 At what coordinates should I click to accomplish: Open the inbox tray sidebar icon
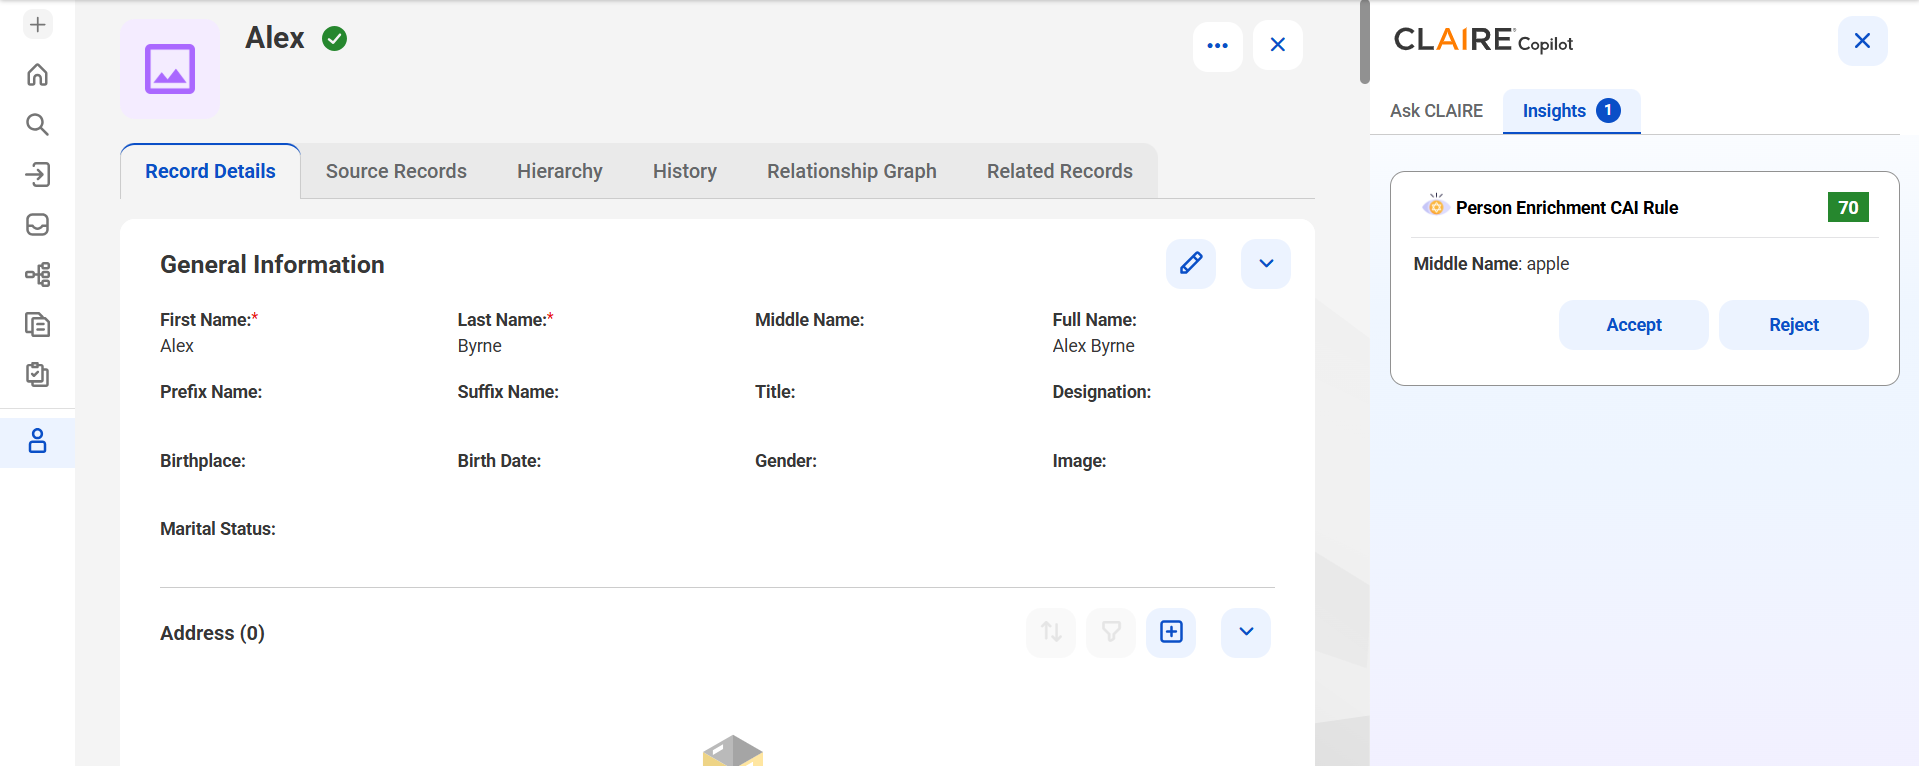tap(37, 224)
